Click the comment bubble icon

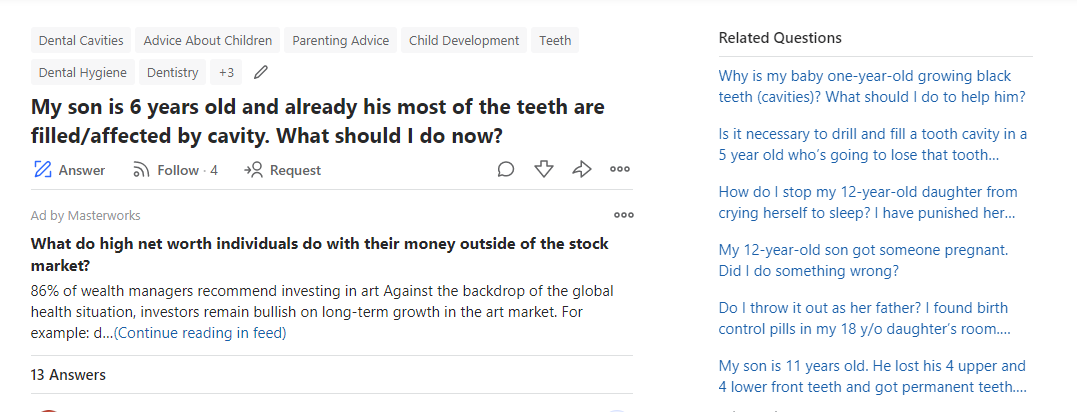(x=506, y=170)
